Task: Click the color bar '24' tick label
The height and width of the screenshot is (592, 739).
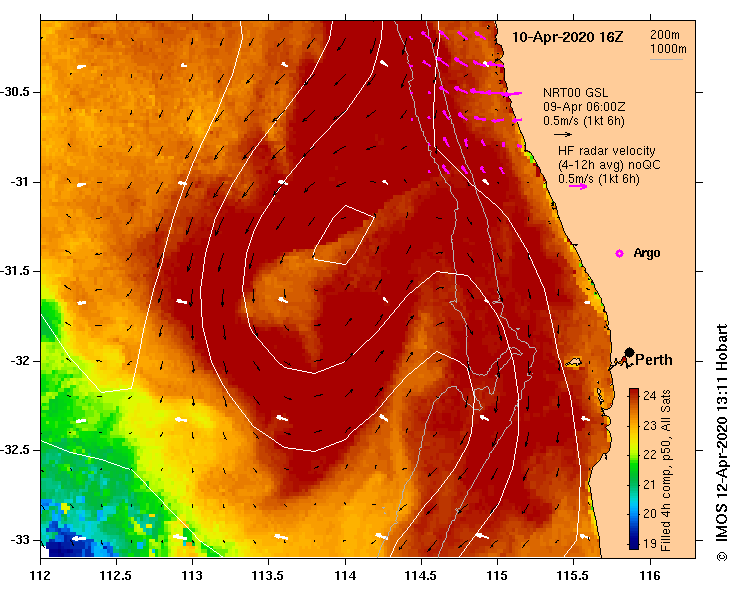Action: coord(649,395)
